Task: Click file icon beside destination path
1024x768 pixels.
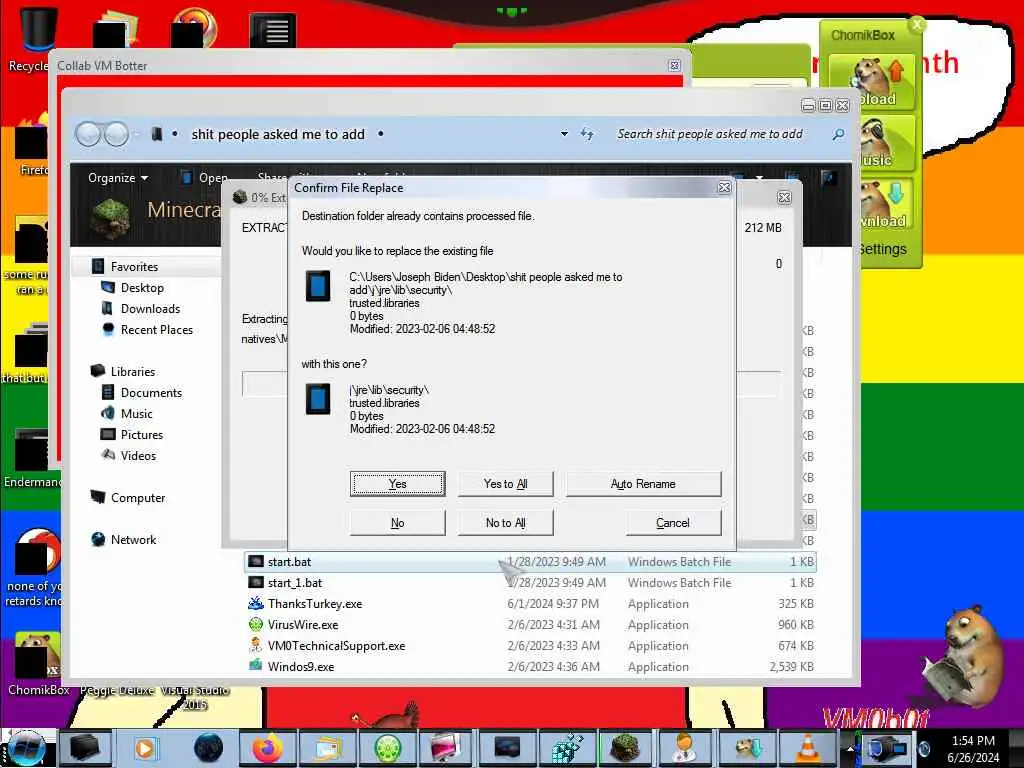Action: tap(317, 286)
